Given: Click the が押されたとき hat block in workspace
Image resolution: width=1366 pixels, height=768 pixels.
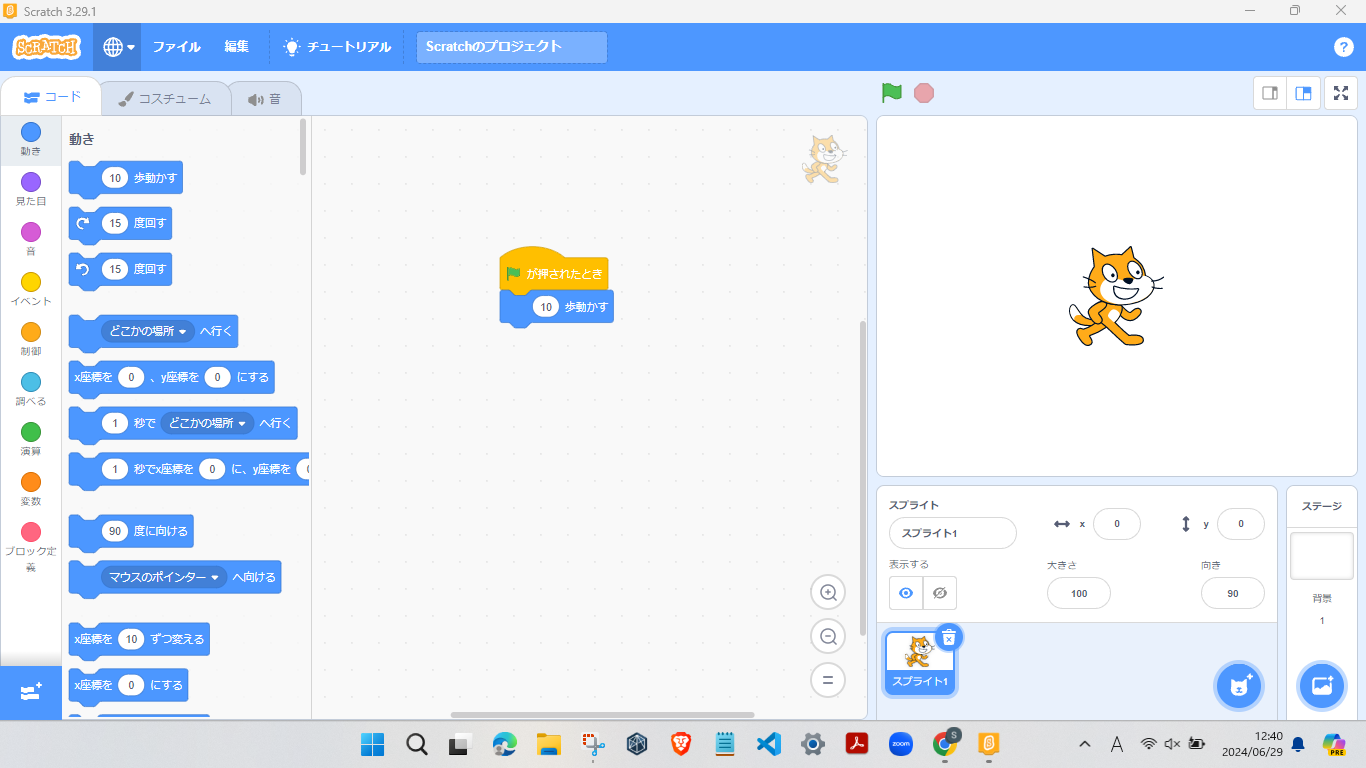Looking at the screenshot, I should tap(554, 269).
